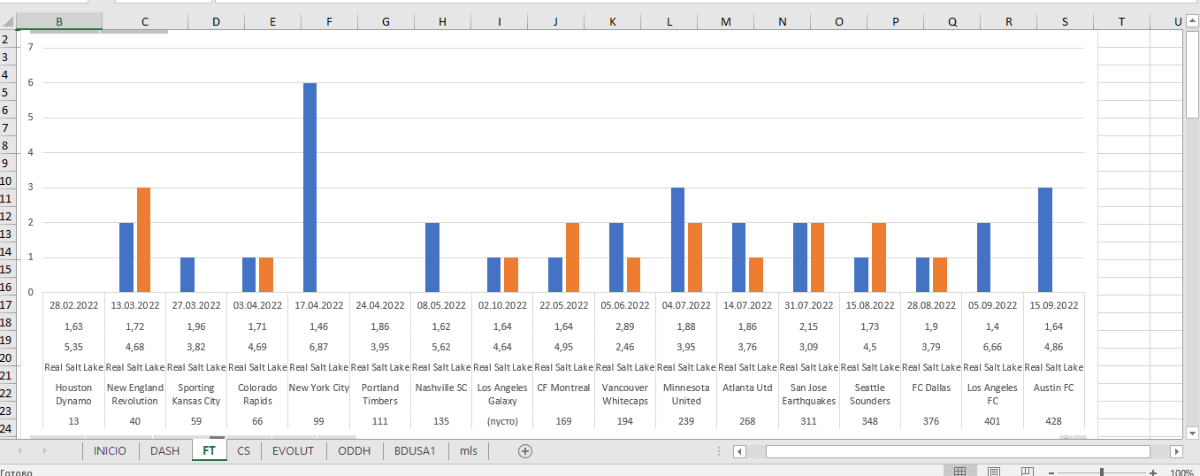Click the tall blue New York City bar
This screenshot has height=476, width=1200.
tap(310, 188)
